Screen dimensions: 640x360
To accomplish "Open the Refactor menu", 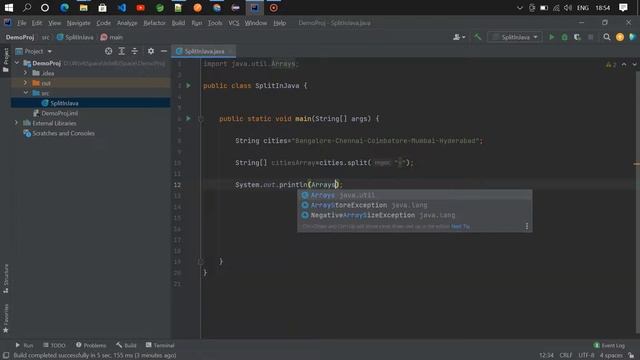I will [x=154, y=23].
